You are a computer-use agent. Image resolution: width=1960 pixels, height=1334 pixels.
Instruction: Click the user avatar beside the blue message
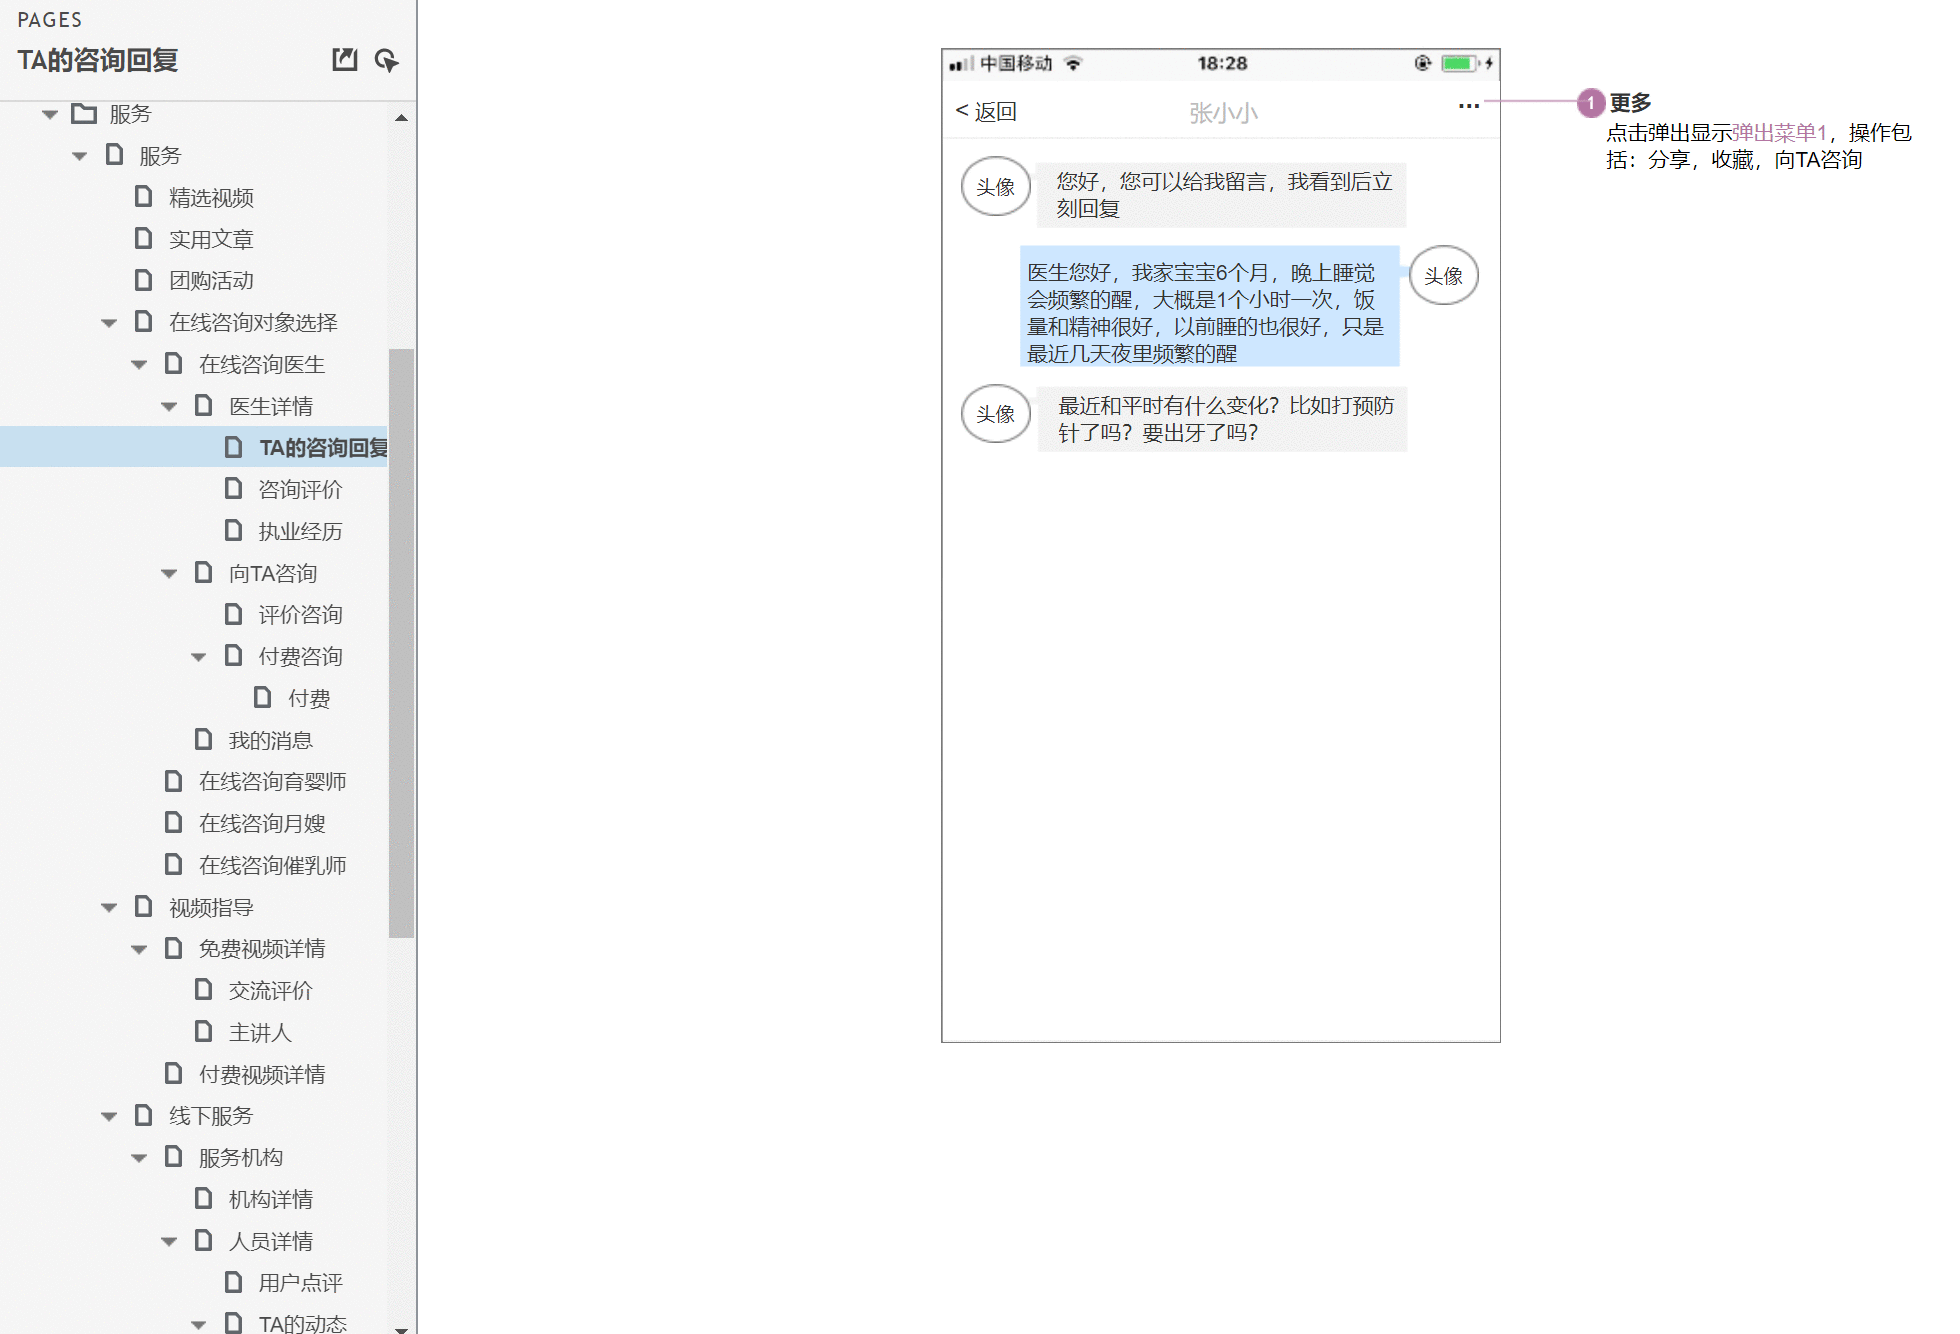[x=1443, y=276]
